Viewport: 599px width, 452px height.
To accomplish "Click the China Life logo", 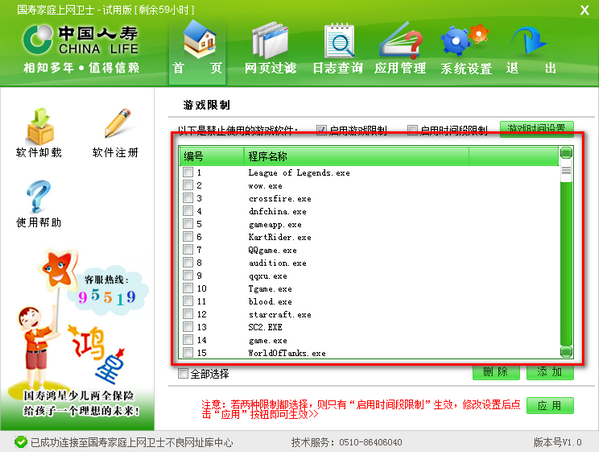I will click(x=80, y=39).
